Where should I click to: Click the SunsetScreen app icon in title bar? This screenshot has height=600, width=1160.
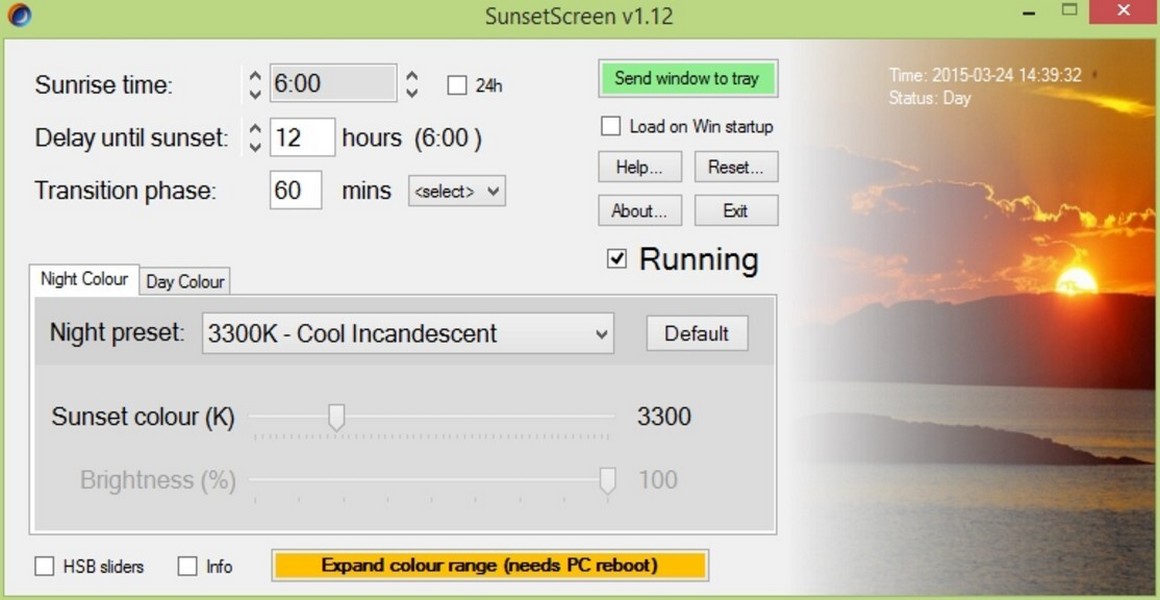pyautogui.click(x=20, y=15)
